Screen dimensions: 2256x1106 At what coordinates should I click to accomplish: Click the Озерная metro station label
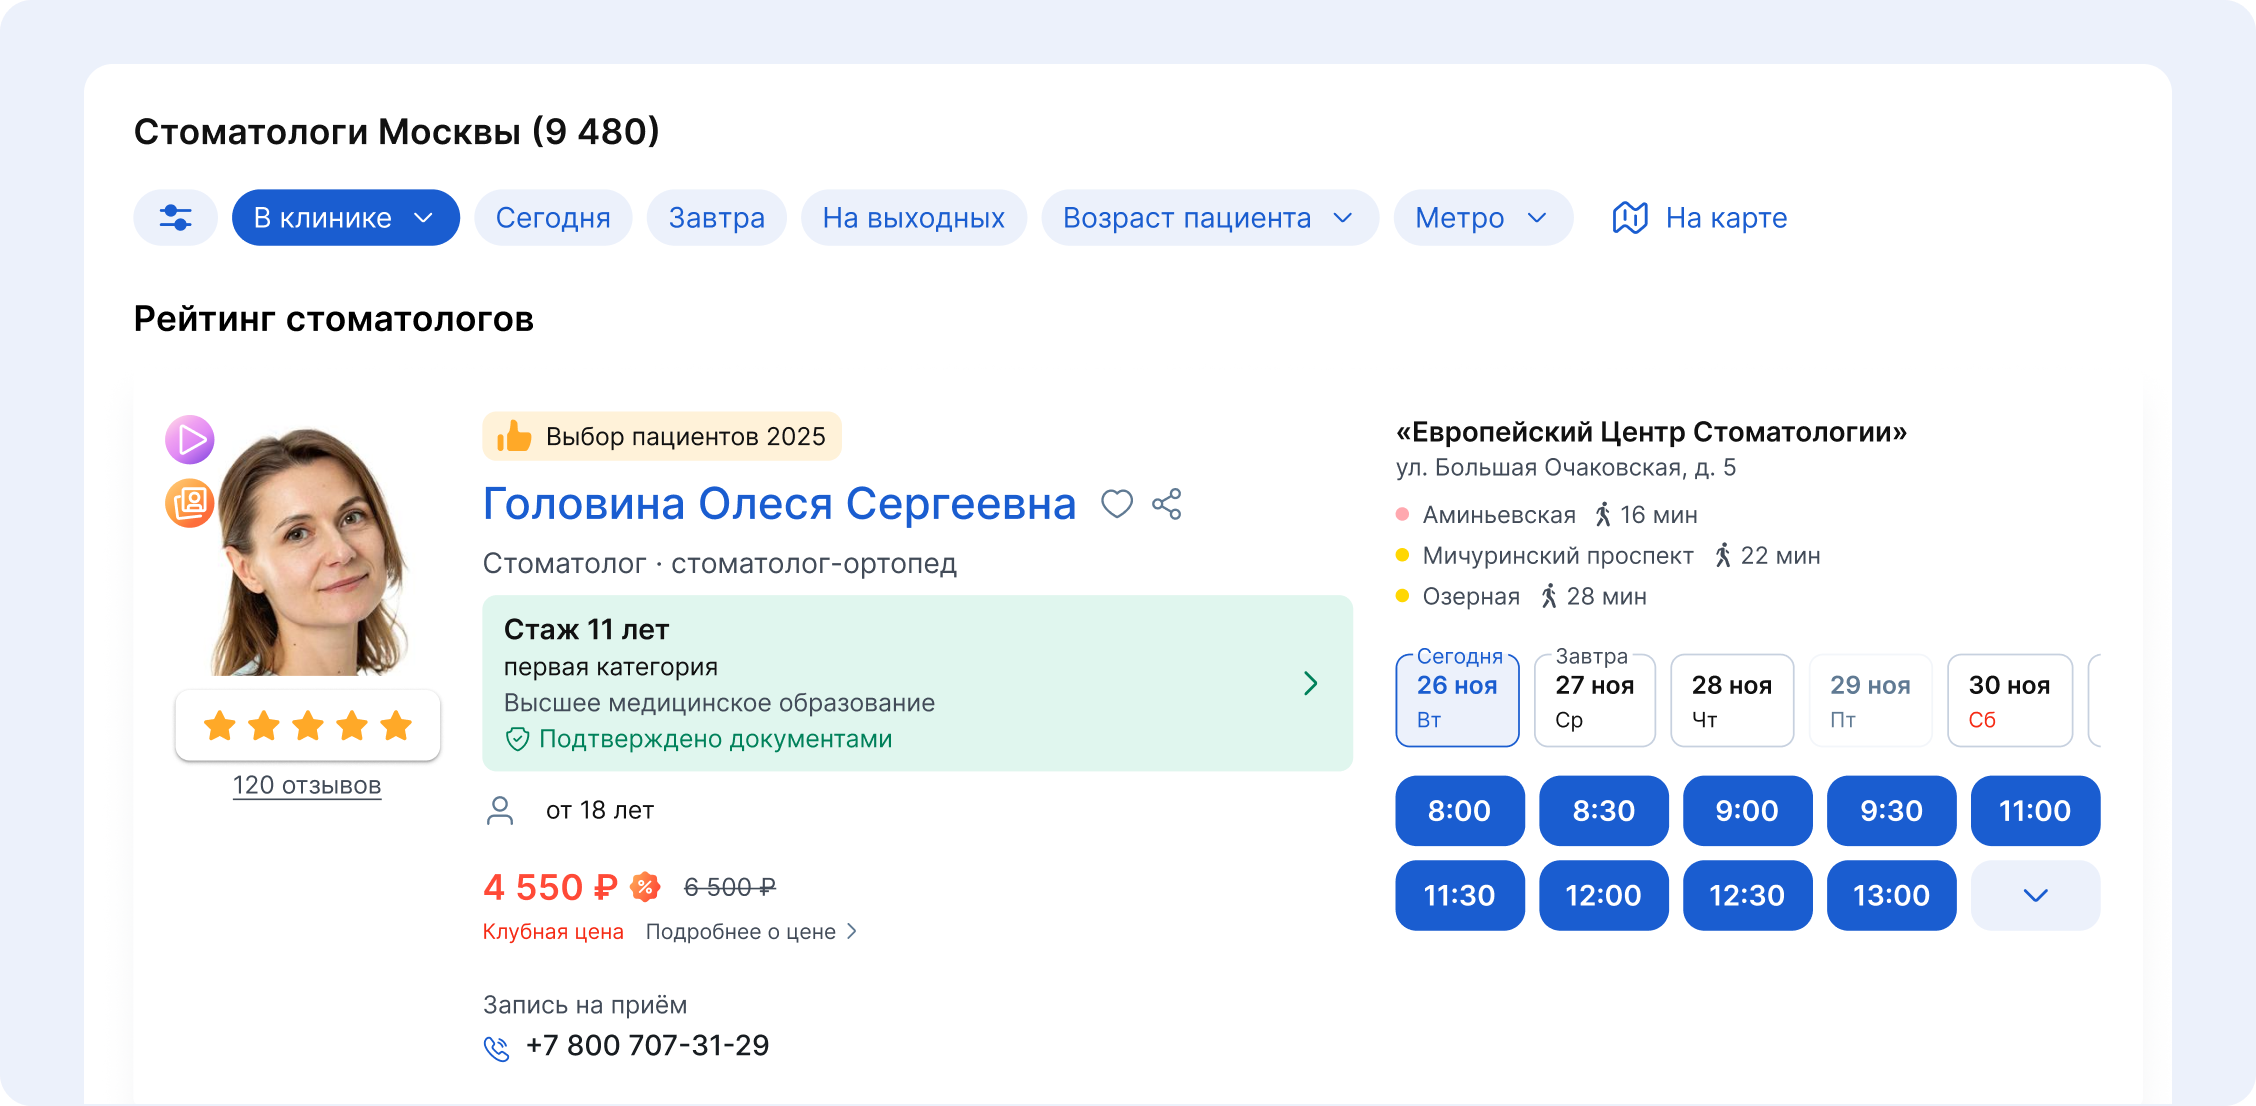pyautogui.click(x=1471, y=597)
